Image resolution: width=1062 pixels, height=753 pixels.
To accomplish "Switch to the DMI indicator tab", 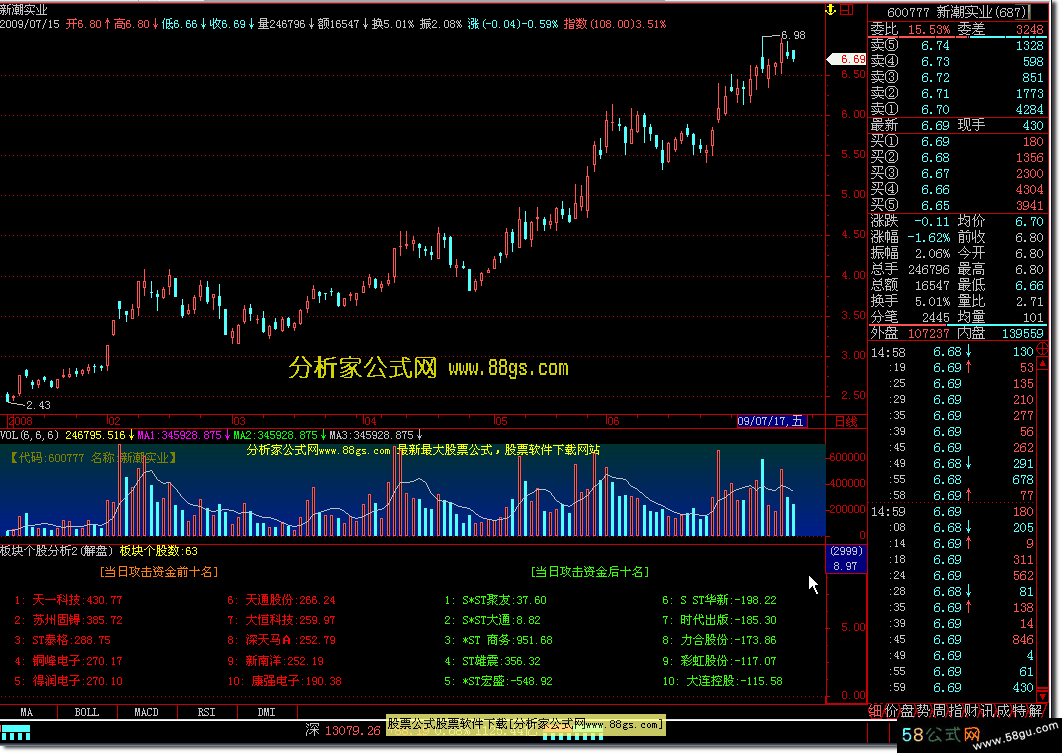I will coord(266,712).
